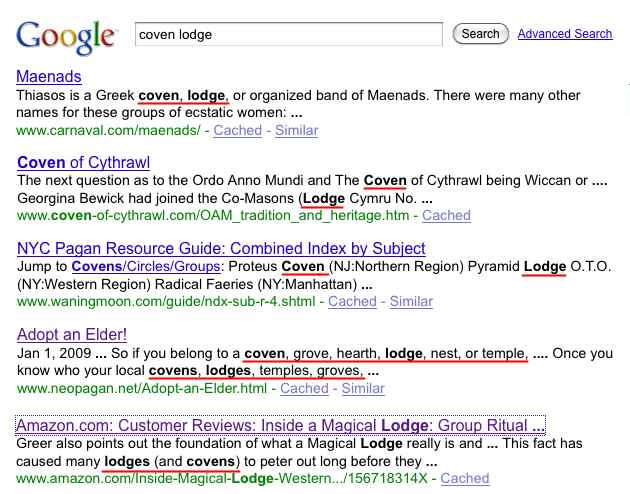Image resolution: width=630 pixels, height=494 pixels.
Task: View the Cached copy of the Maenads result
Action: pyautogui.click(x=237, y=130)
